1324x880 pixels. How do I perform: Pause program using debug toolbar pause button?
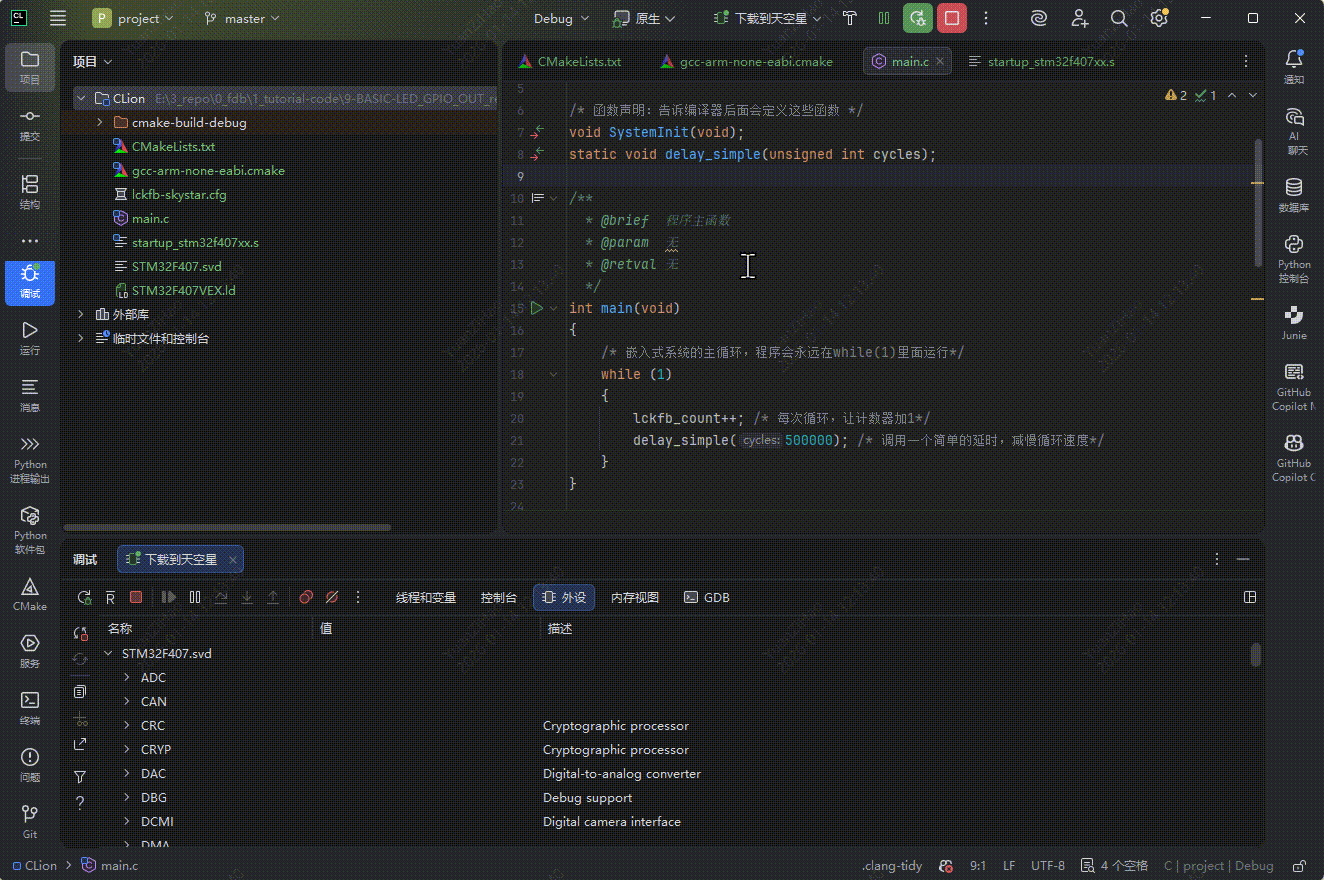(195, 597)
